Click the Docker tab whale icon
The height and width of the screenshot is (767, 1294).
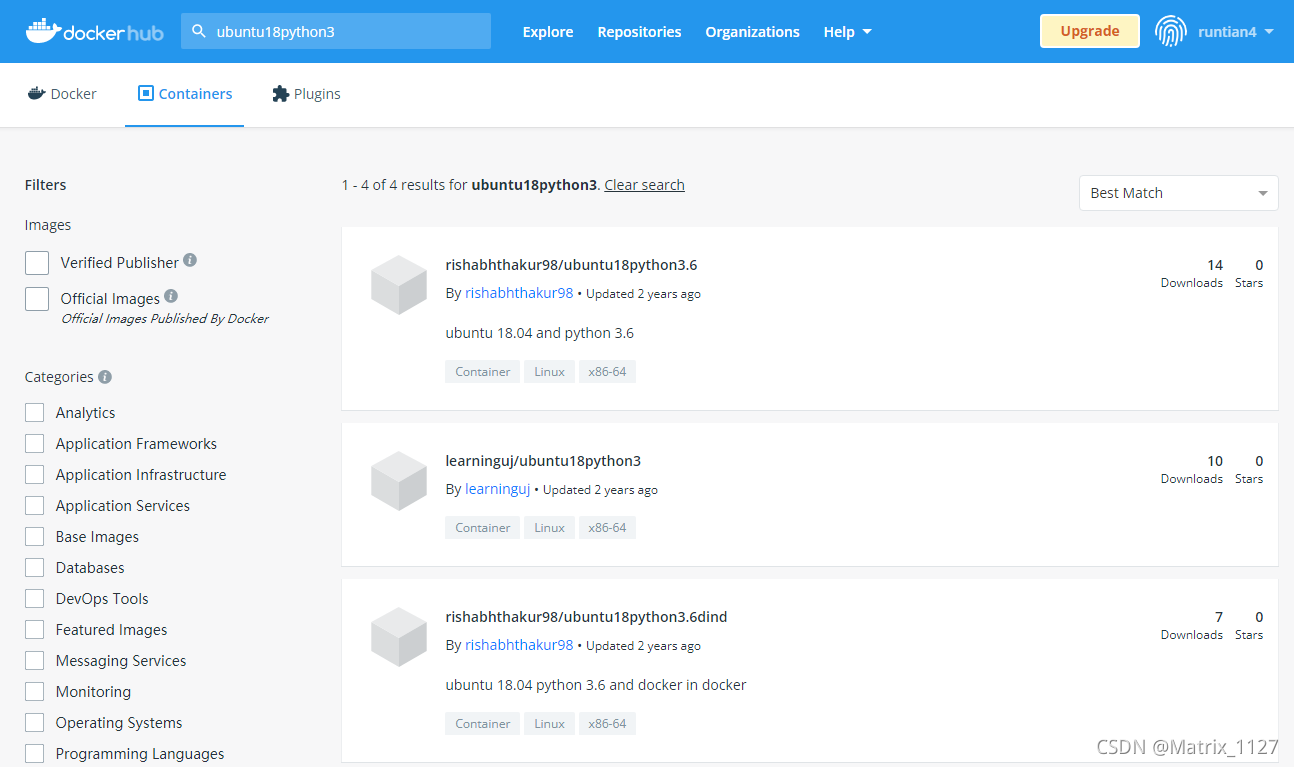point(37,93)
